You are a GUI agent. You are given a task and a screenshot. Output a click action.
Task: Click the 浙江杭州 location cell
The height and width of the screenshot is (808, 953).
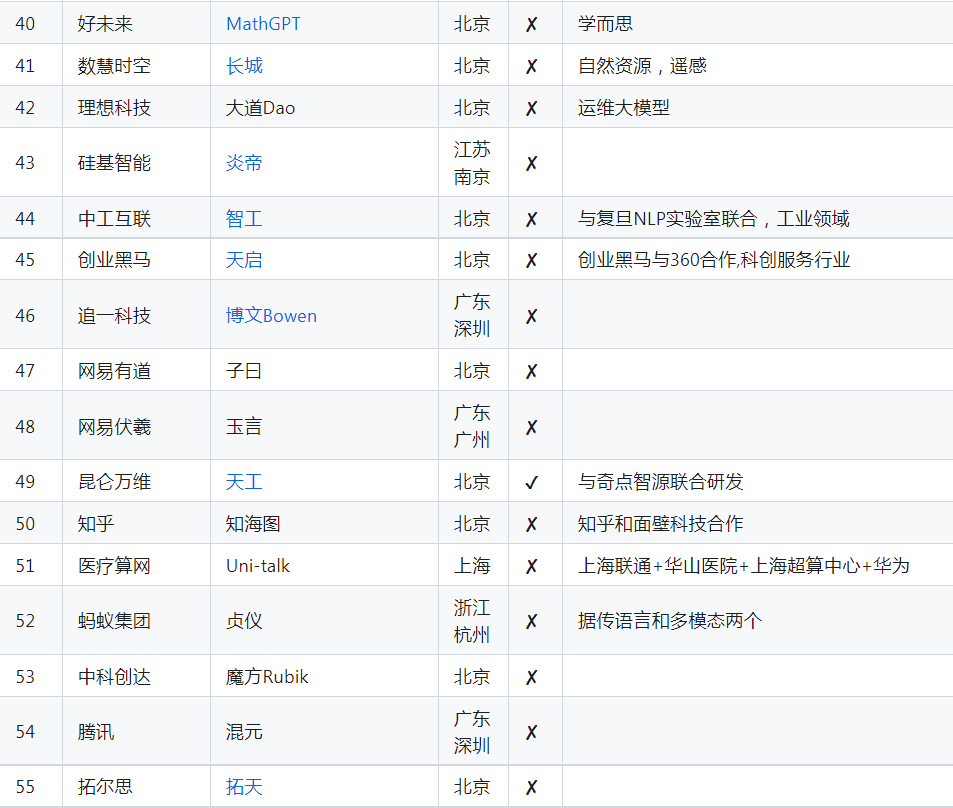[x=472, y=621]
